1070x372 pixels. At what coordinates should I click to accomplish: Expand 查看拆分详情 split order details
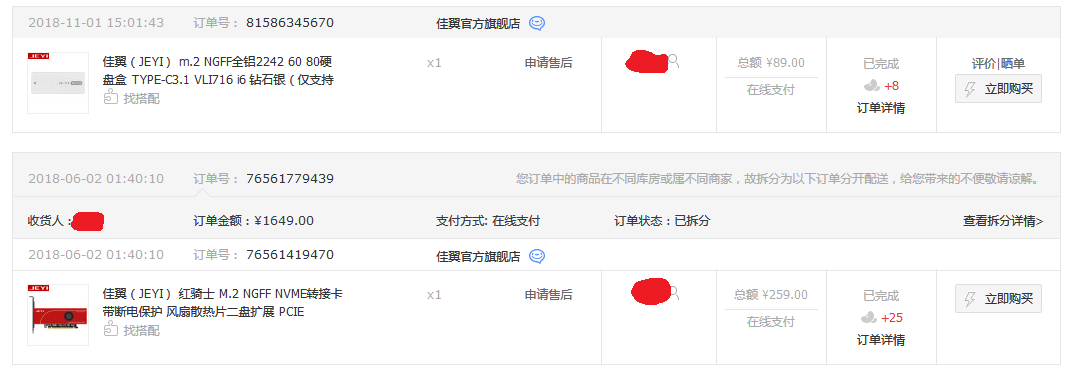tap(1002, 221)
